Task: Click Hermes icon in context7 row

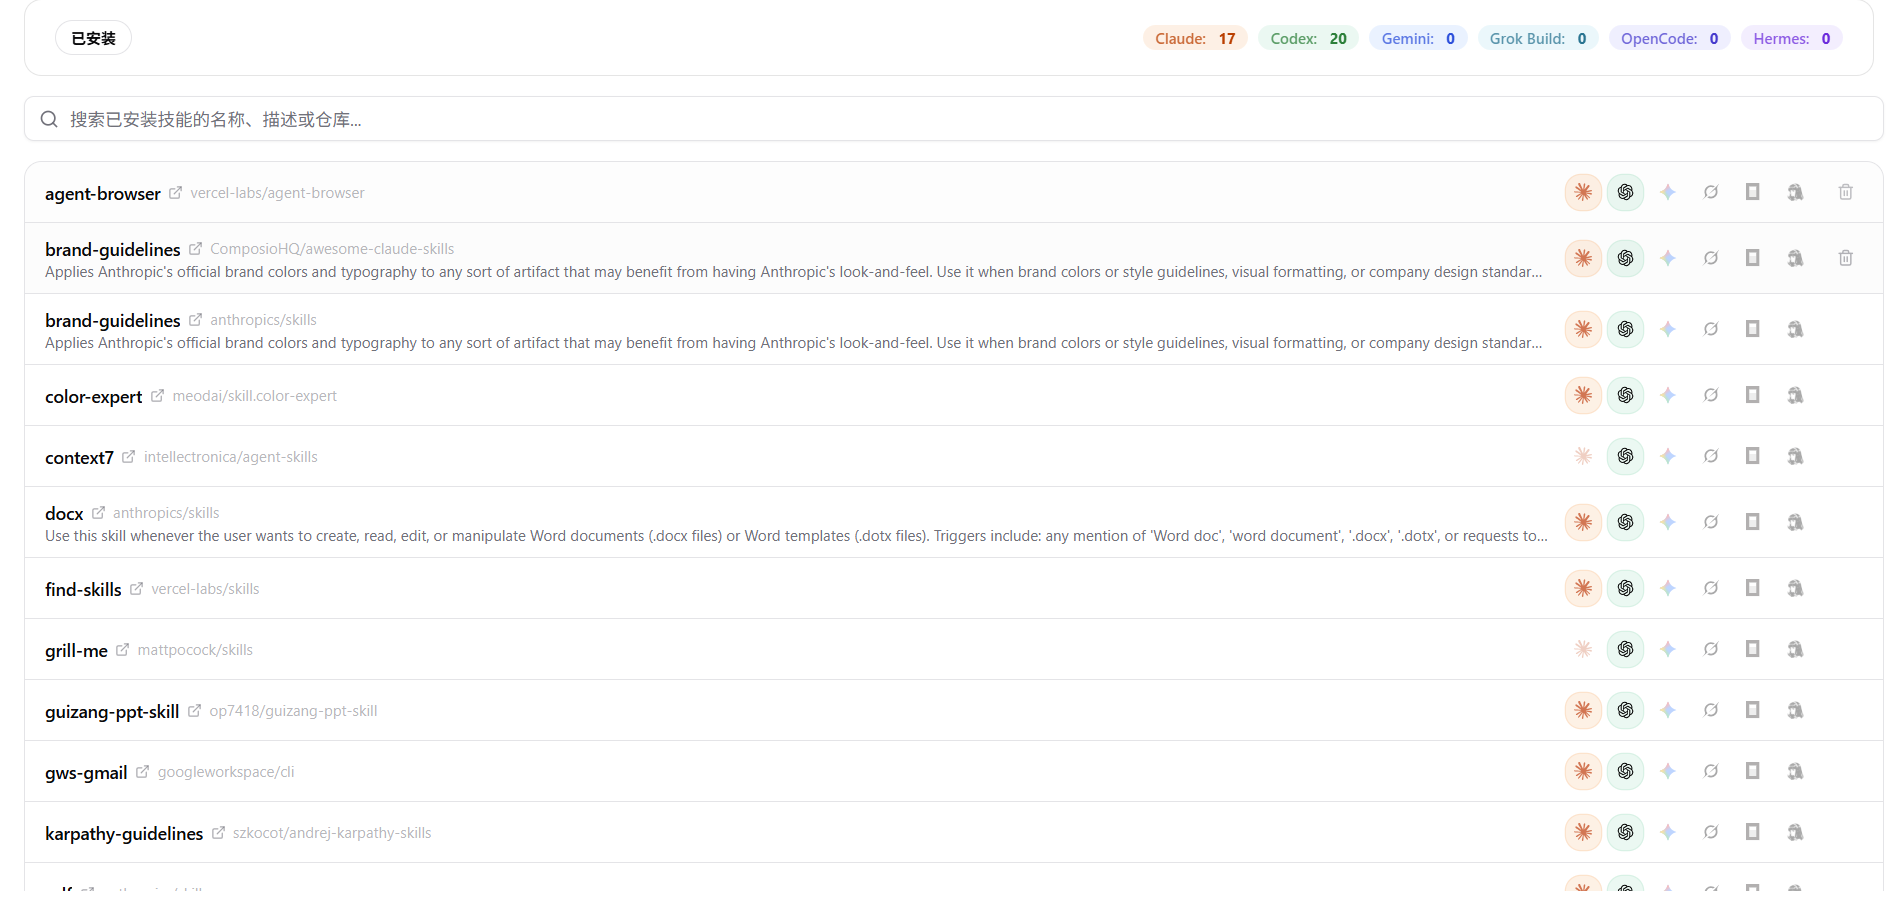Action: (1796, 456)
